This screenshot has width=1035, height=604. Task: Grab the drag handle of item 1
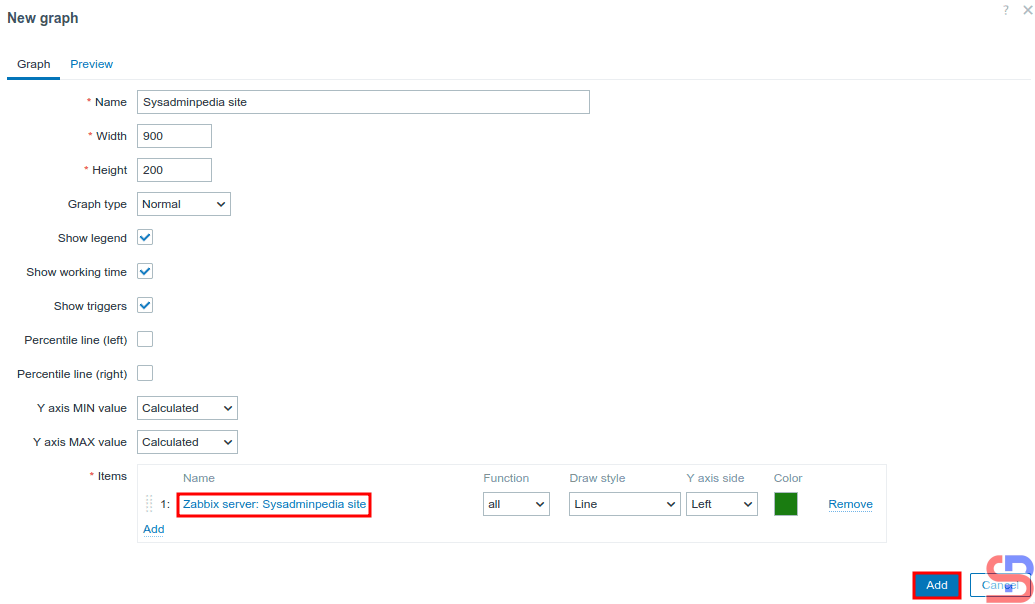click(149, 504)
